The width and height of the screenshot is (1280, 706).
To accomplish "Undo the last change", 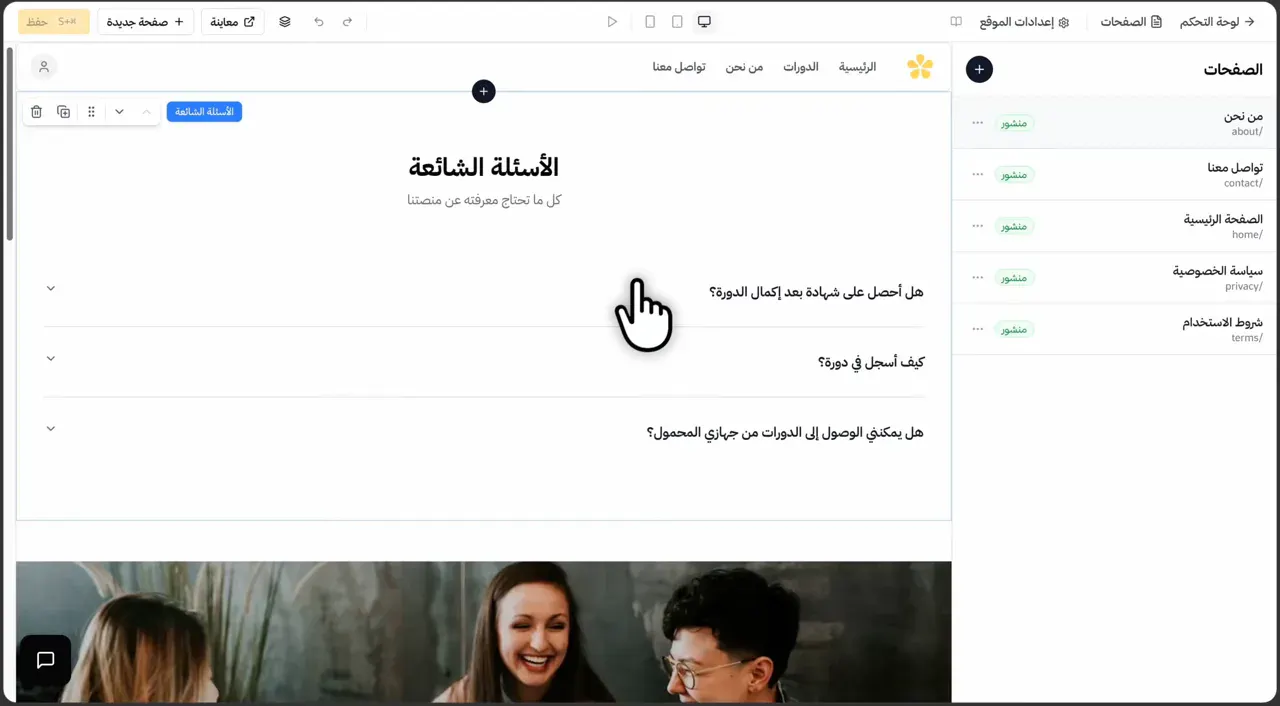I will 319,21.
